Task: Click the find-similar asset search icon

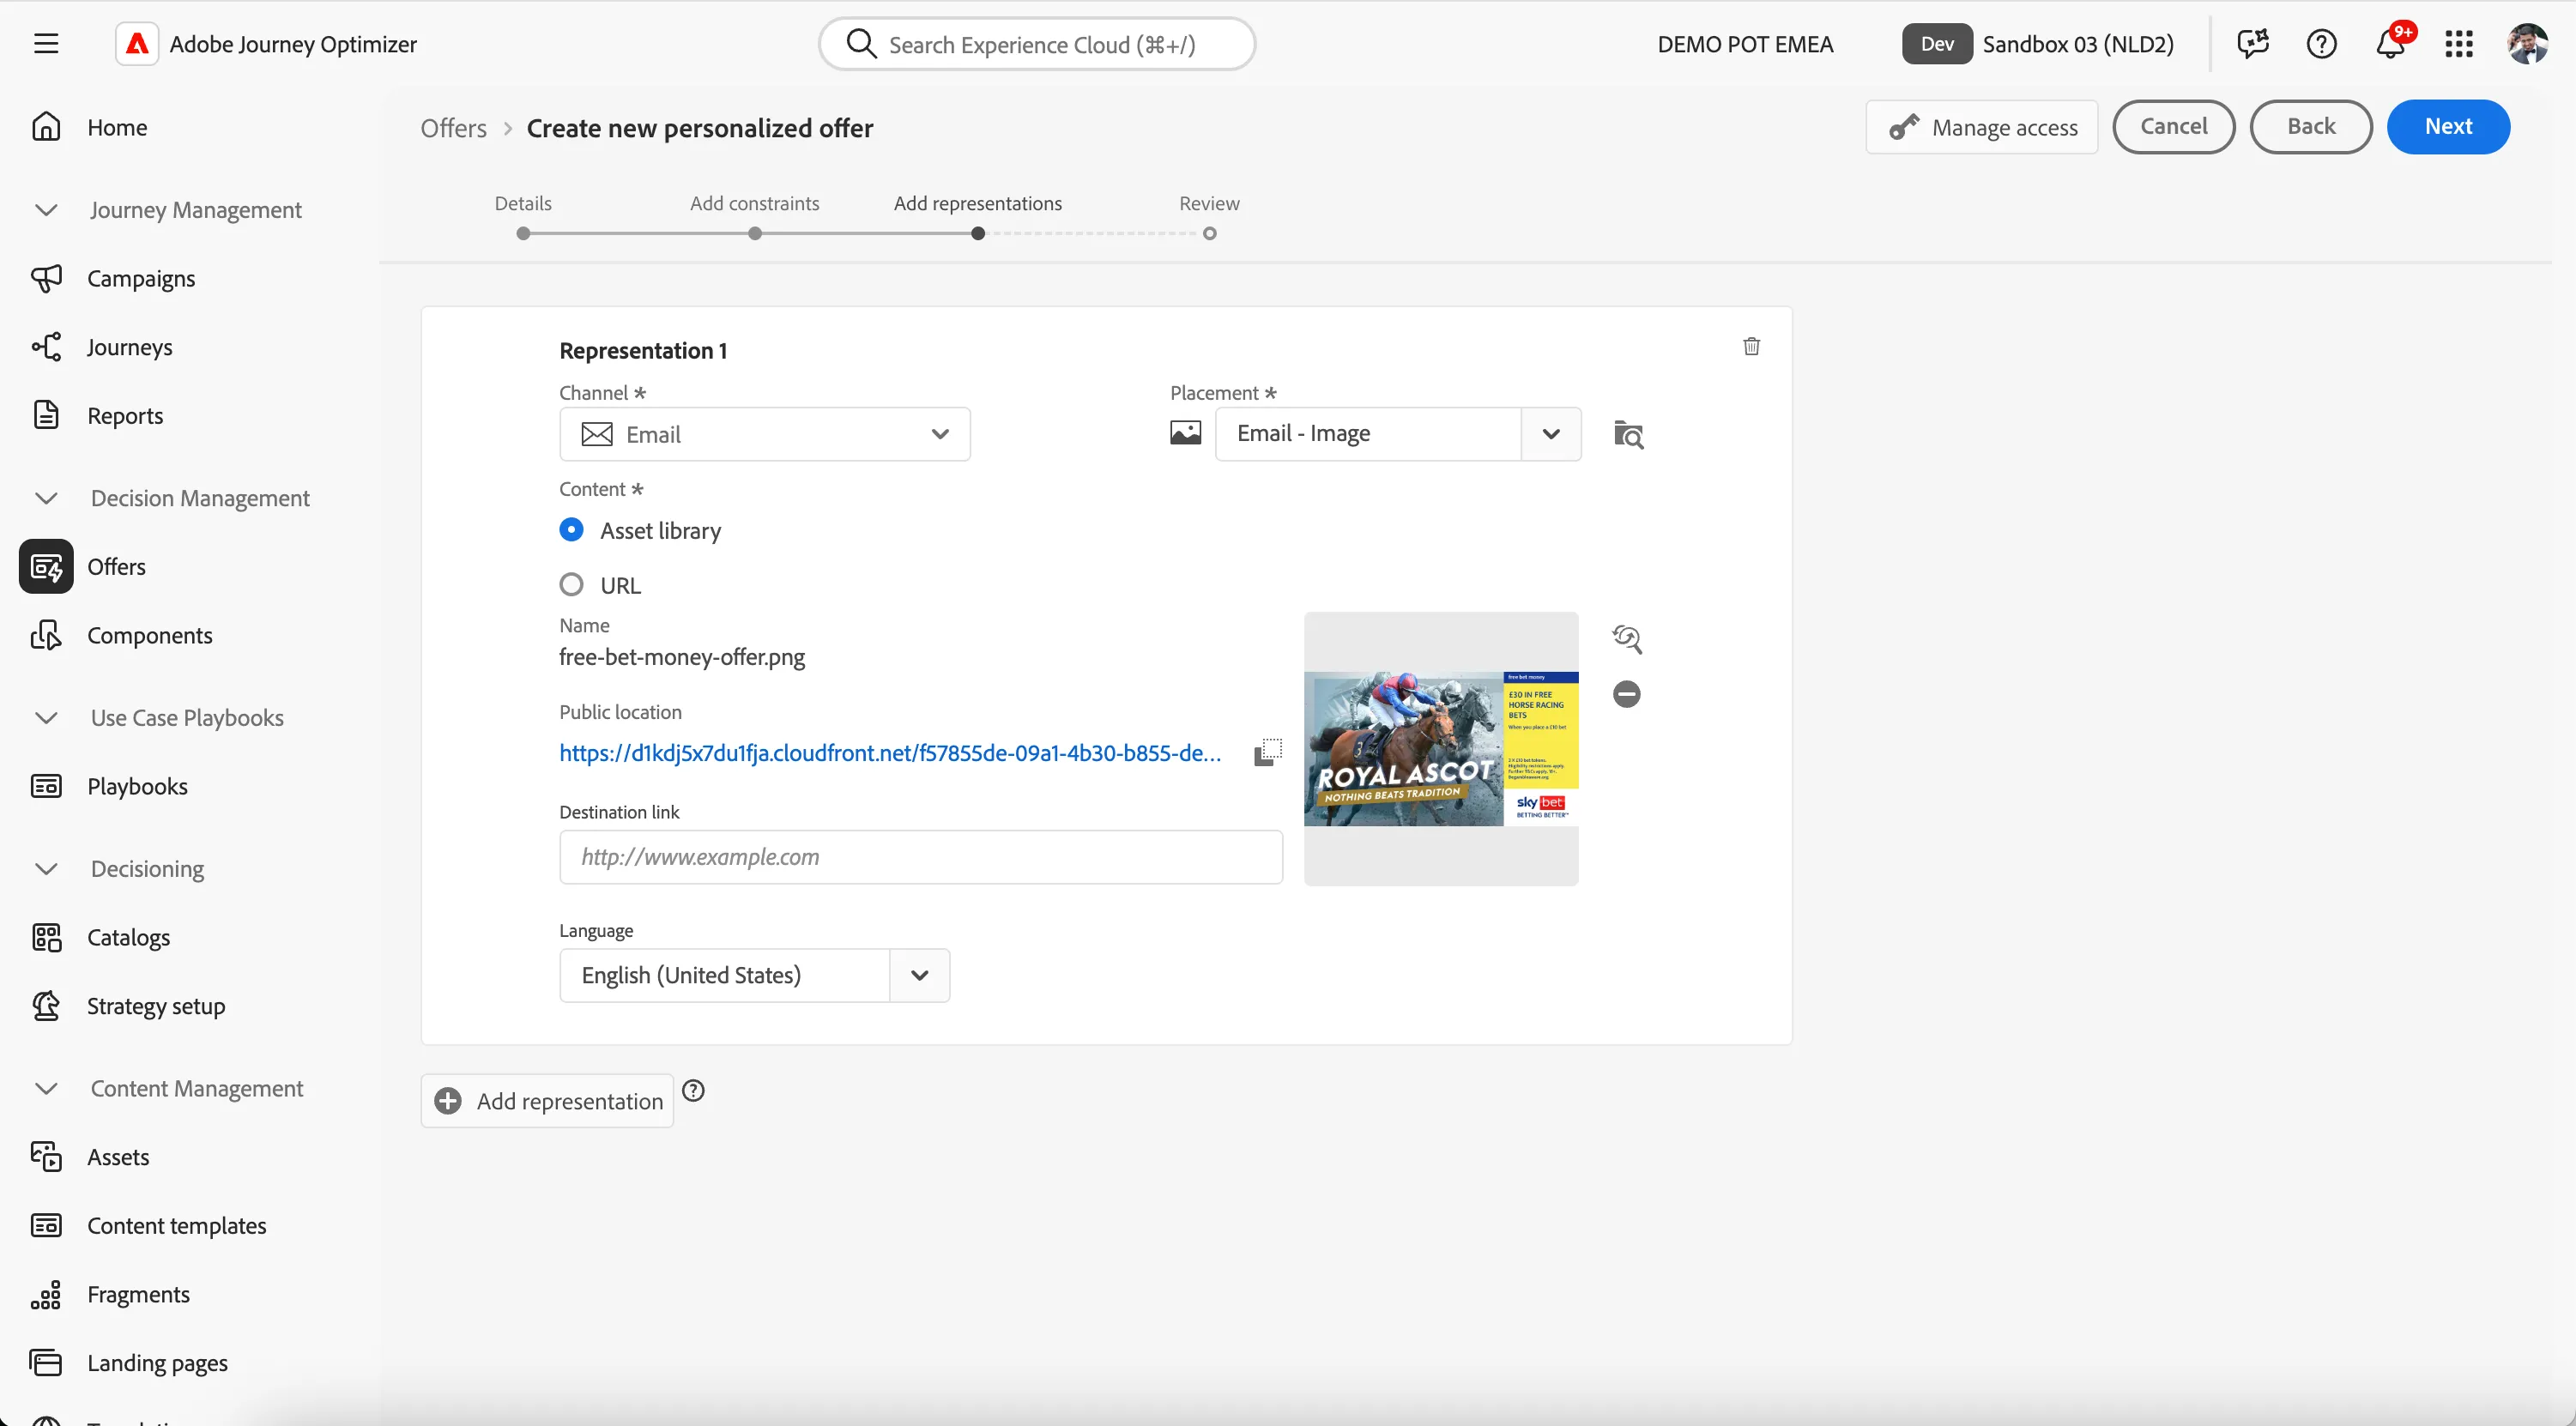Action: (1627, 639)
